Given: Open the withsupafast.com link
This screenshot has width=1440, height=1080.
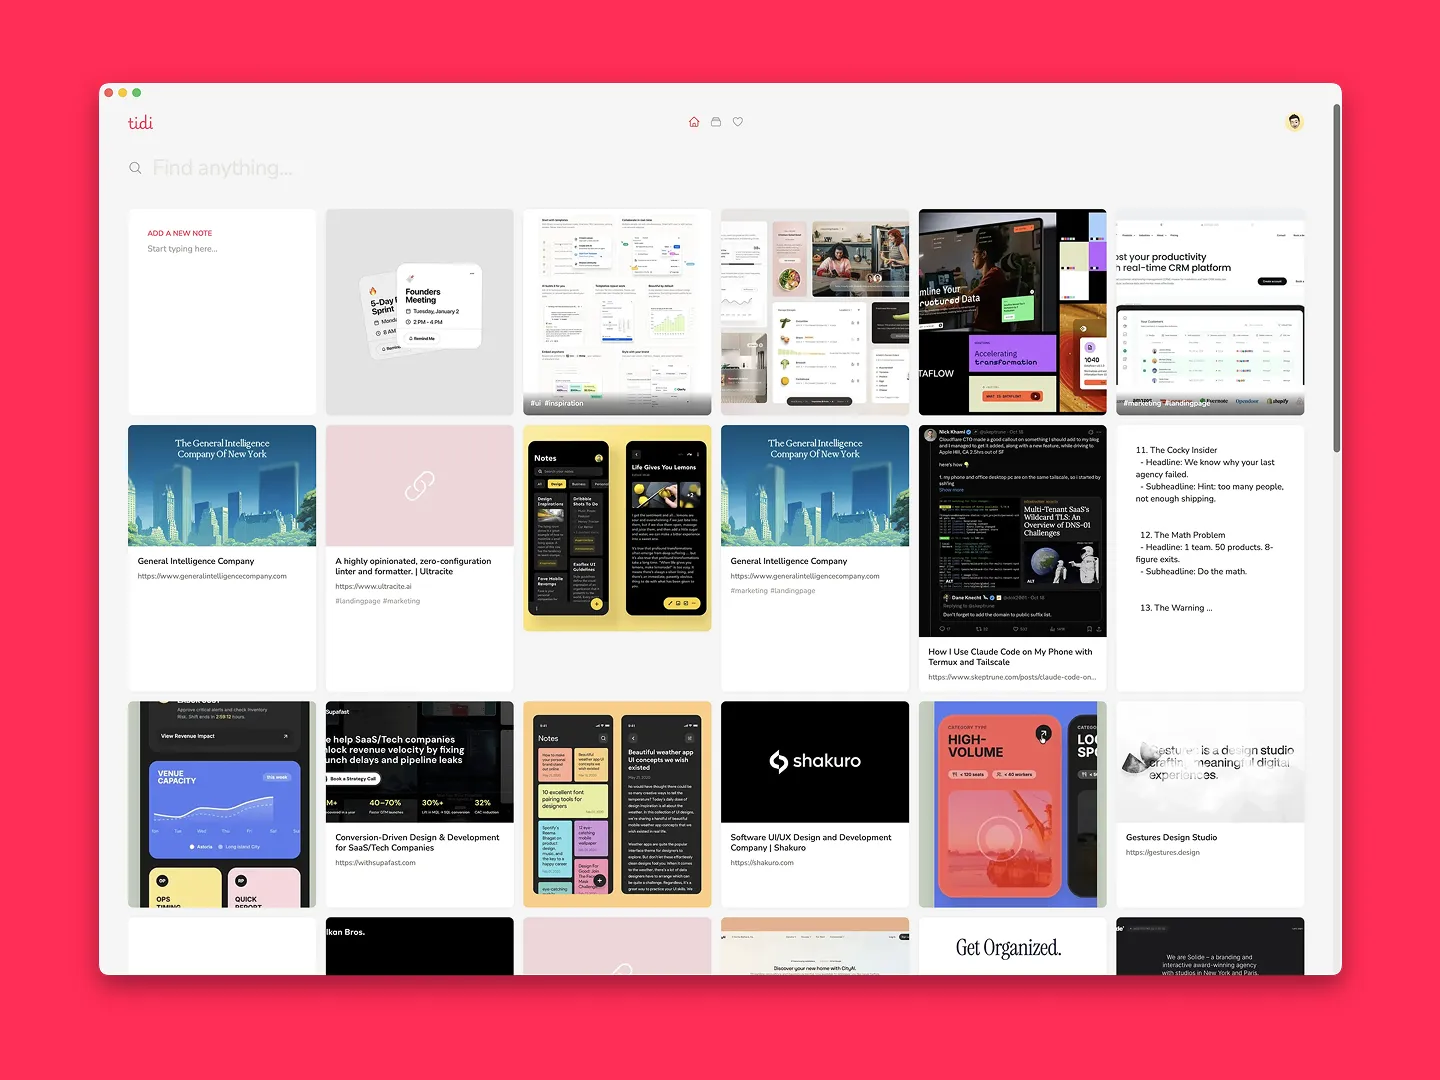Looking at the screenshot, I should coord(375,863).
